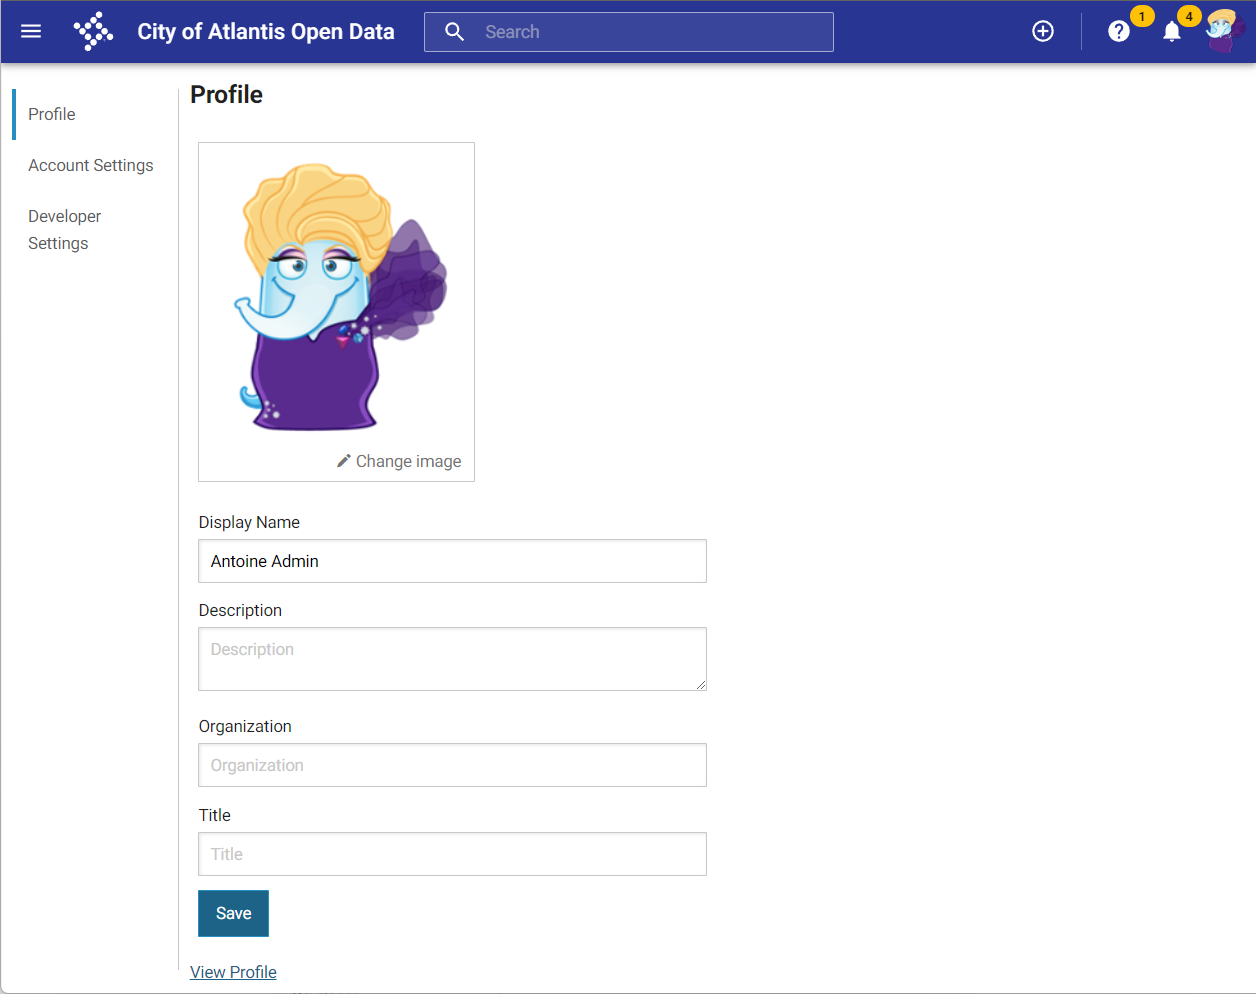Image resolution: width=1256 pixels, height=994 pixels.
Task: Open Developer Settings in sidebar
Action: [65, 230]
